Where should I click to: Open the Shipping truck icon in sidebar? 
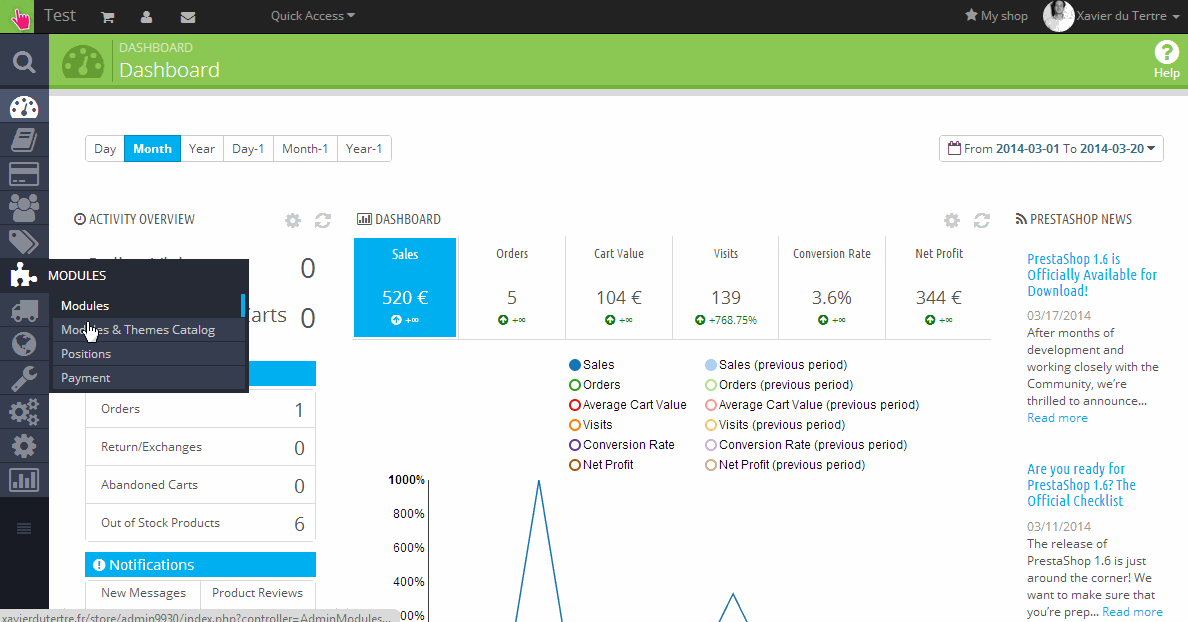point(24,310)
